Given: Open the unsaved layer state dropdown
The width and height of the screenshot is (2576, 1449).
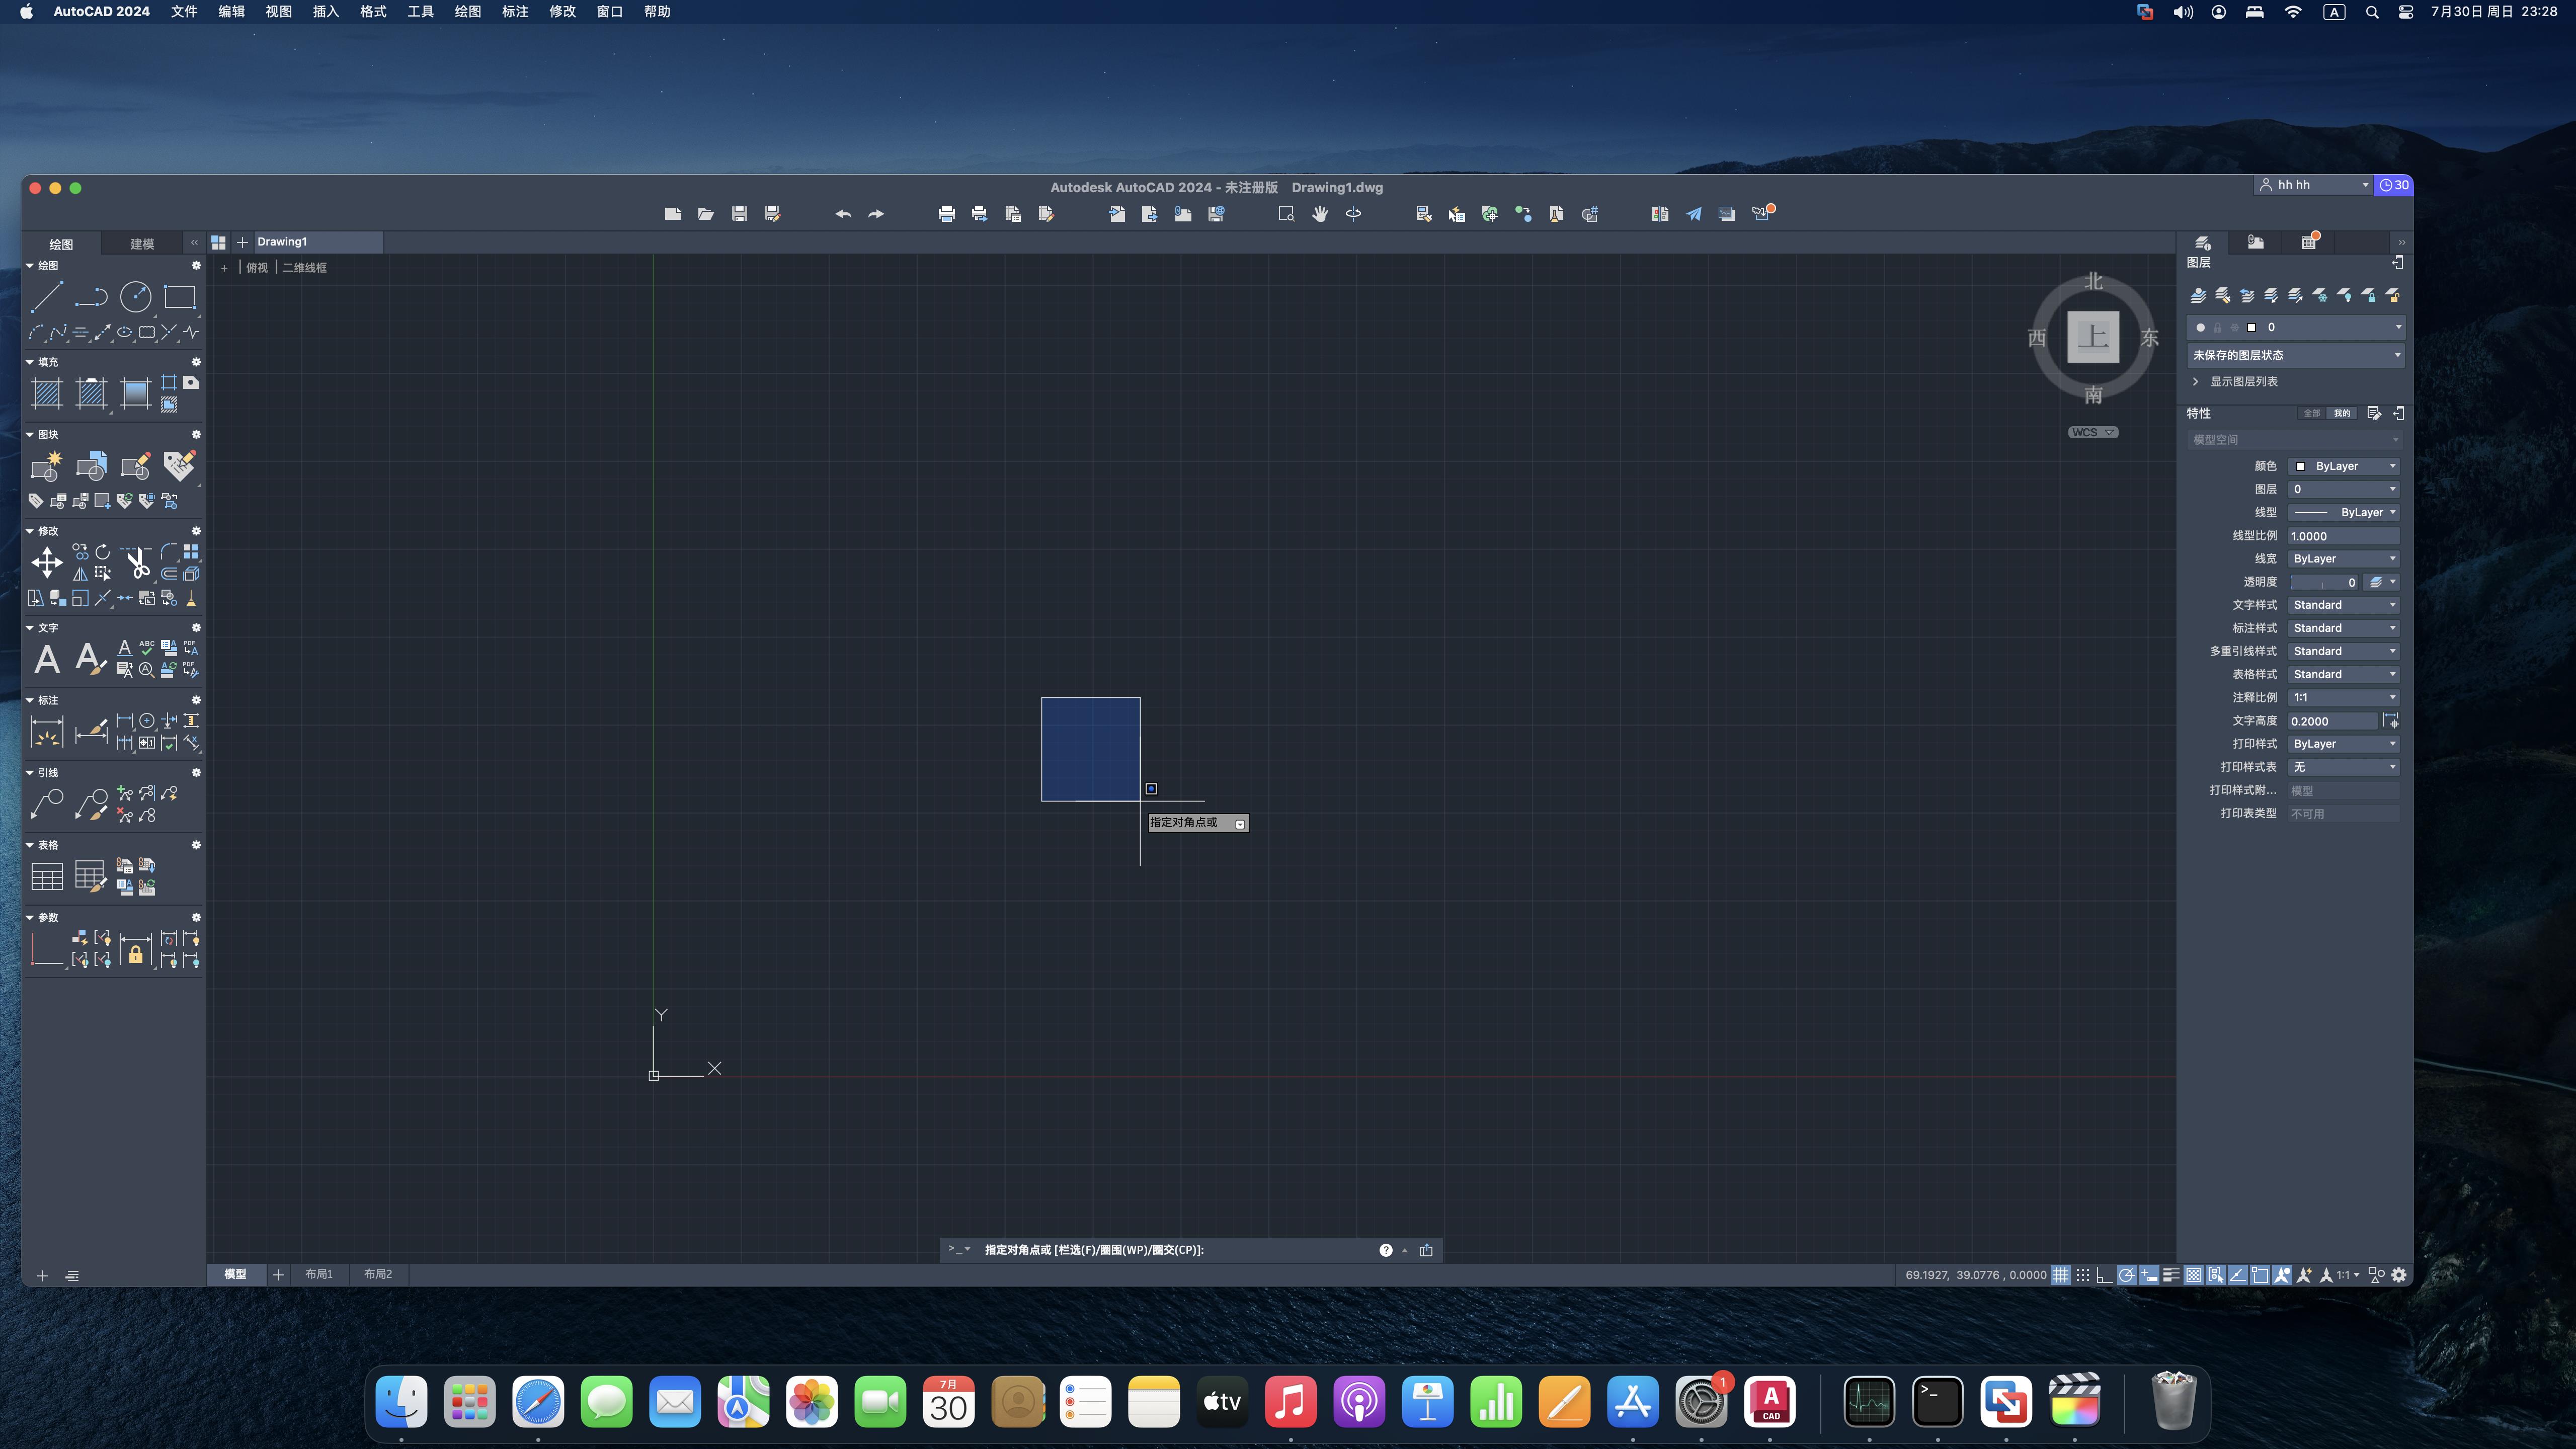Looking at the screenshot, I should point(2296,355).
